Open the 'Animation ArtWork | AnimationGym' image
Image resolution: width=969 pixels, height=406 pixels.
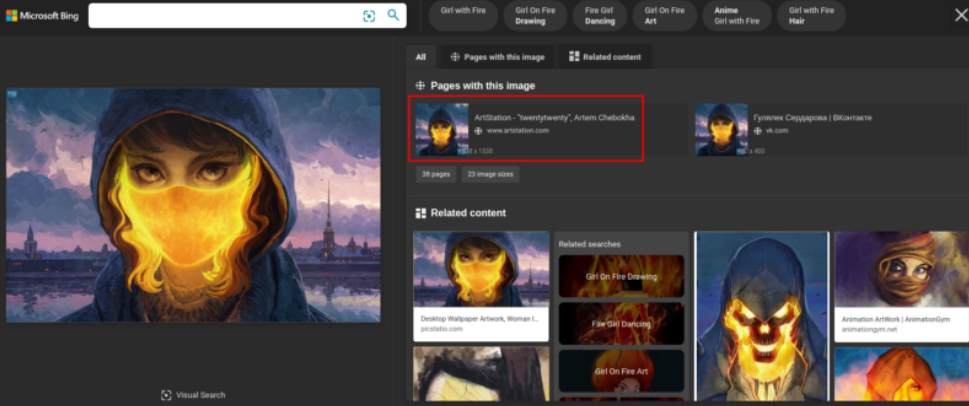point(902,287)
